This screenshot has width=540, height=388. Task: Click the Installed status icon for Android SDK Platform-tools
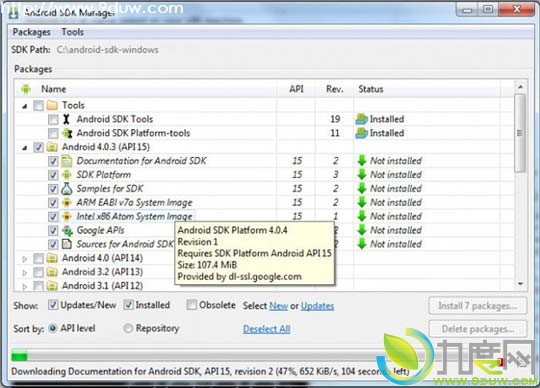coord(362,133)
